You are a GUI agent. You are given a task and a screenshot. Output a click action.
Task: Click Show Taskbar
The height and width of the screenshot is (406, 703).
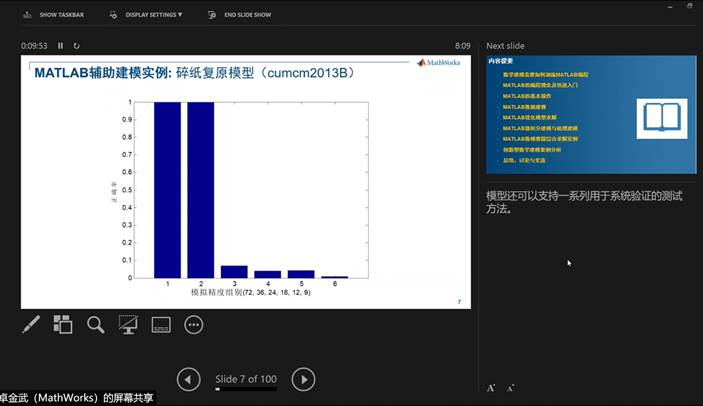[54, 15]
